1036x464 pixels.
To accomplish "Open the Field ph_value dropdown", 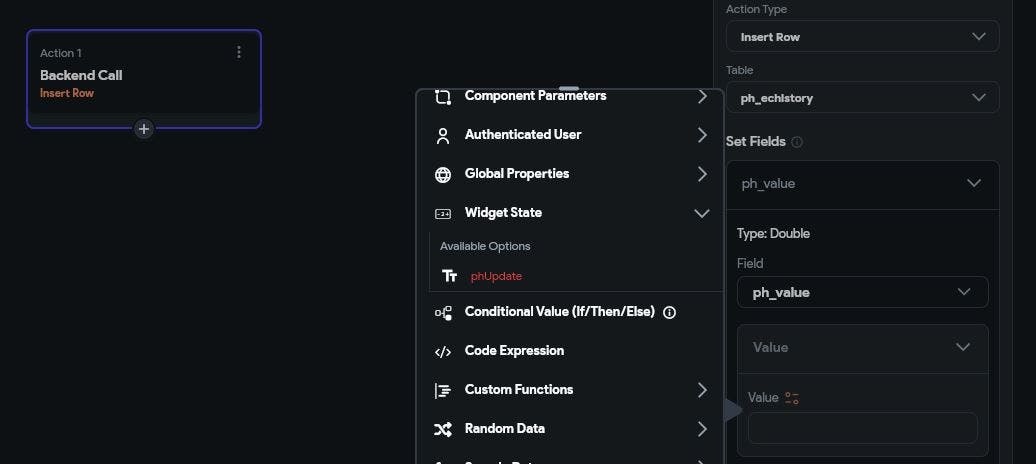I will 862,292.
